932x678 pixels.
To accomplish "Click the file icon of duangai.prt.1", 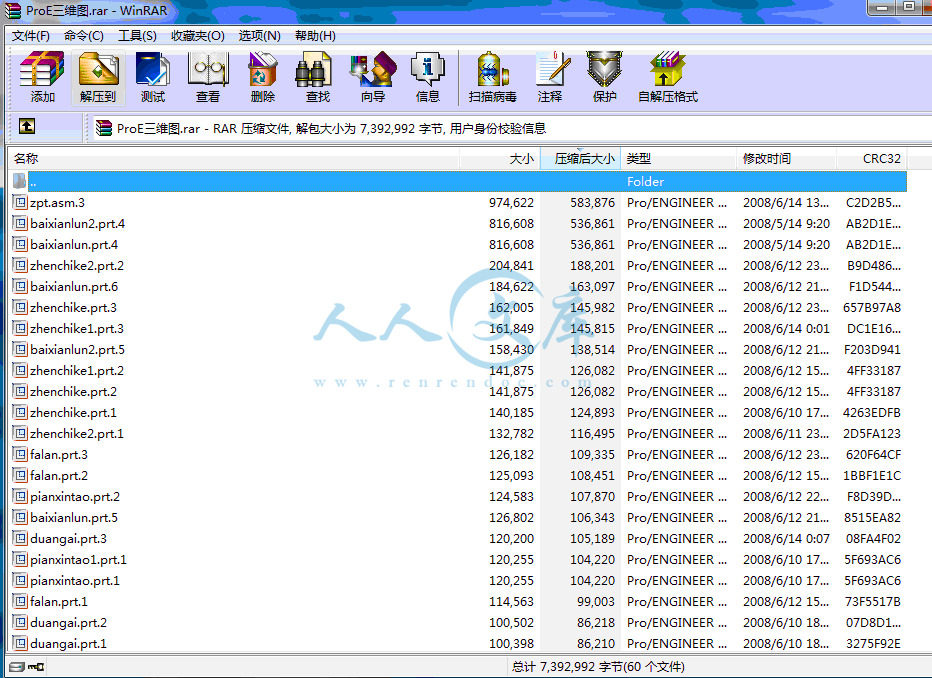I will (x=20, y=644).
